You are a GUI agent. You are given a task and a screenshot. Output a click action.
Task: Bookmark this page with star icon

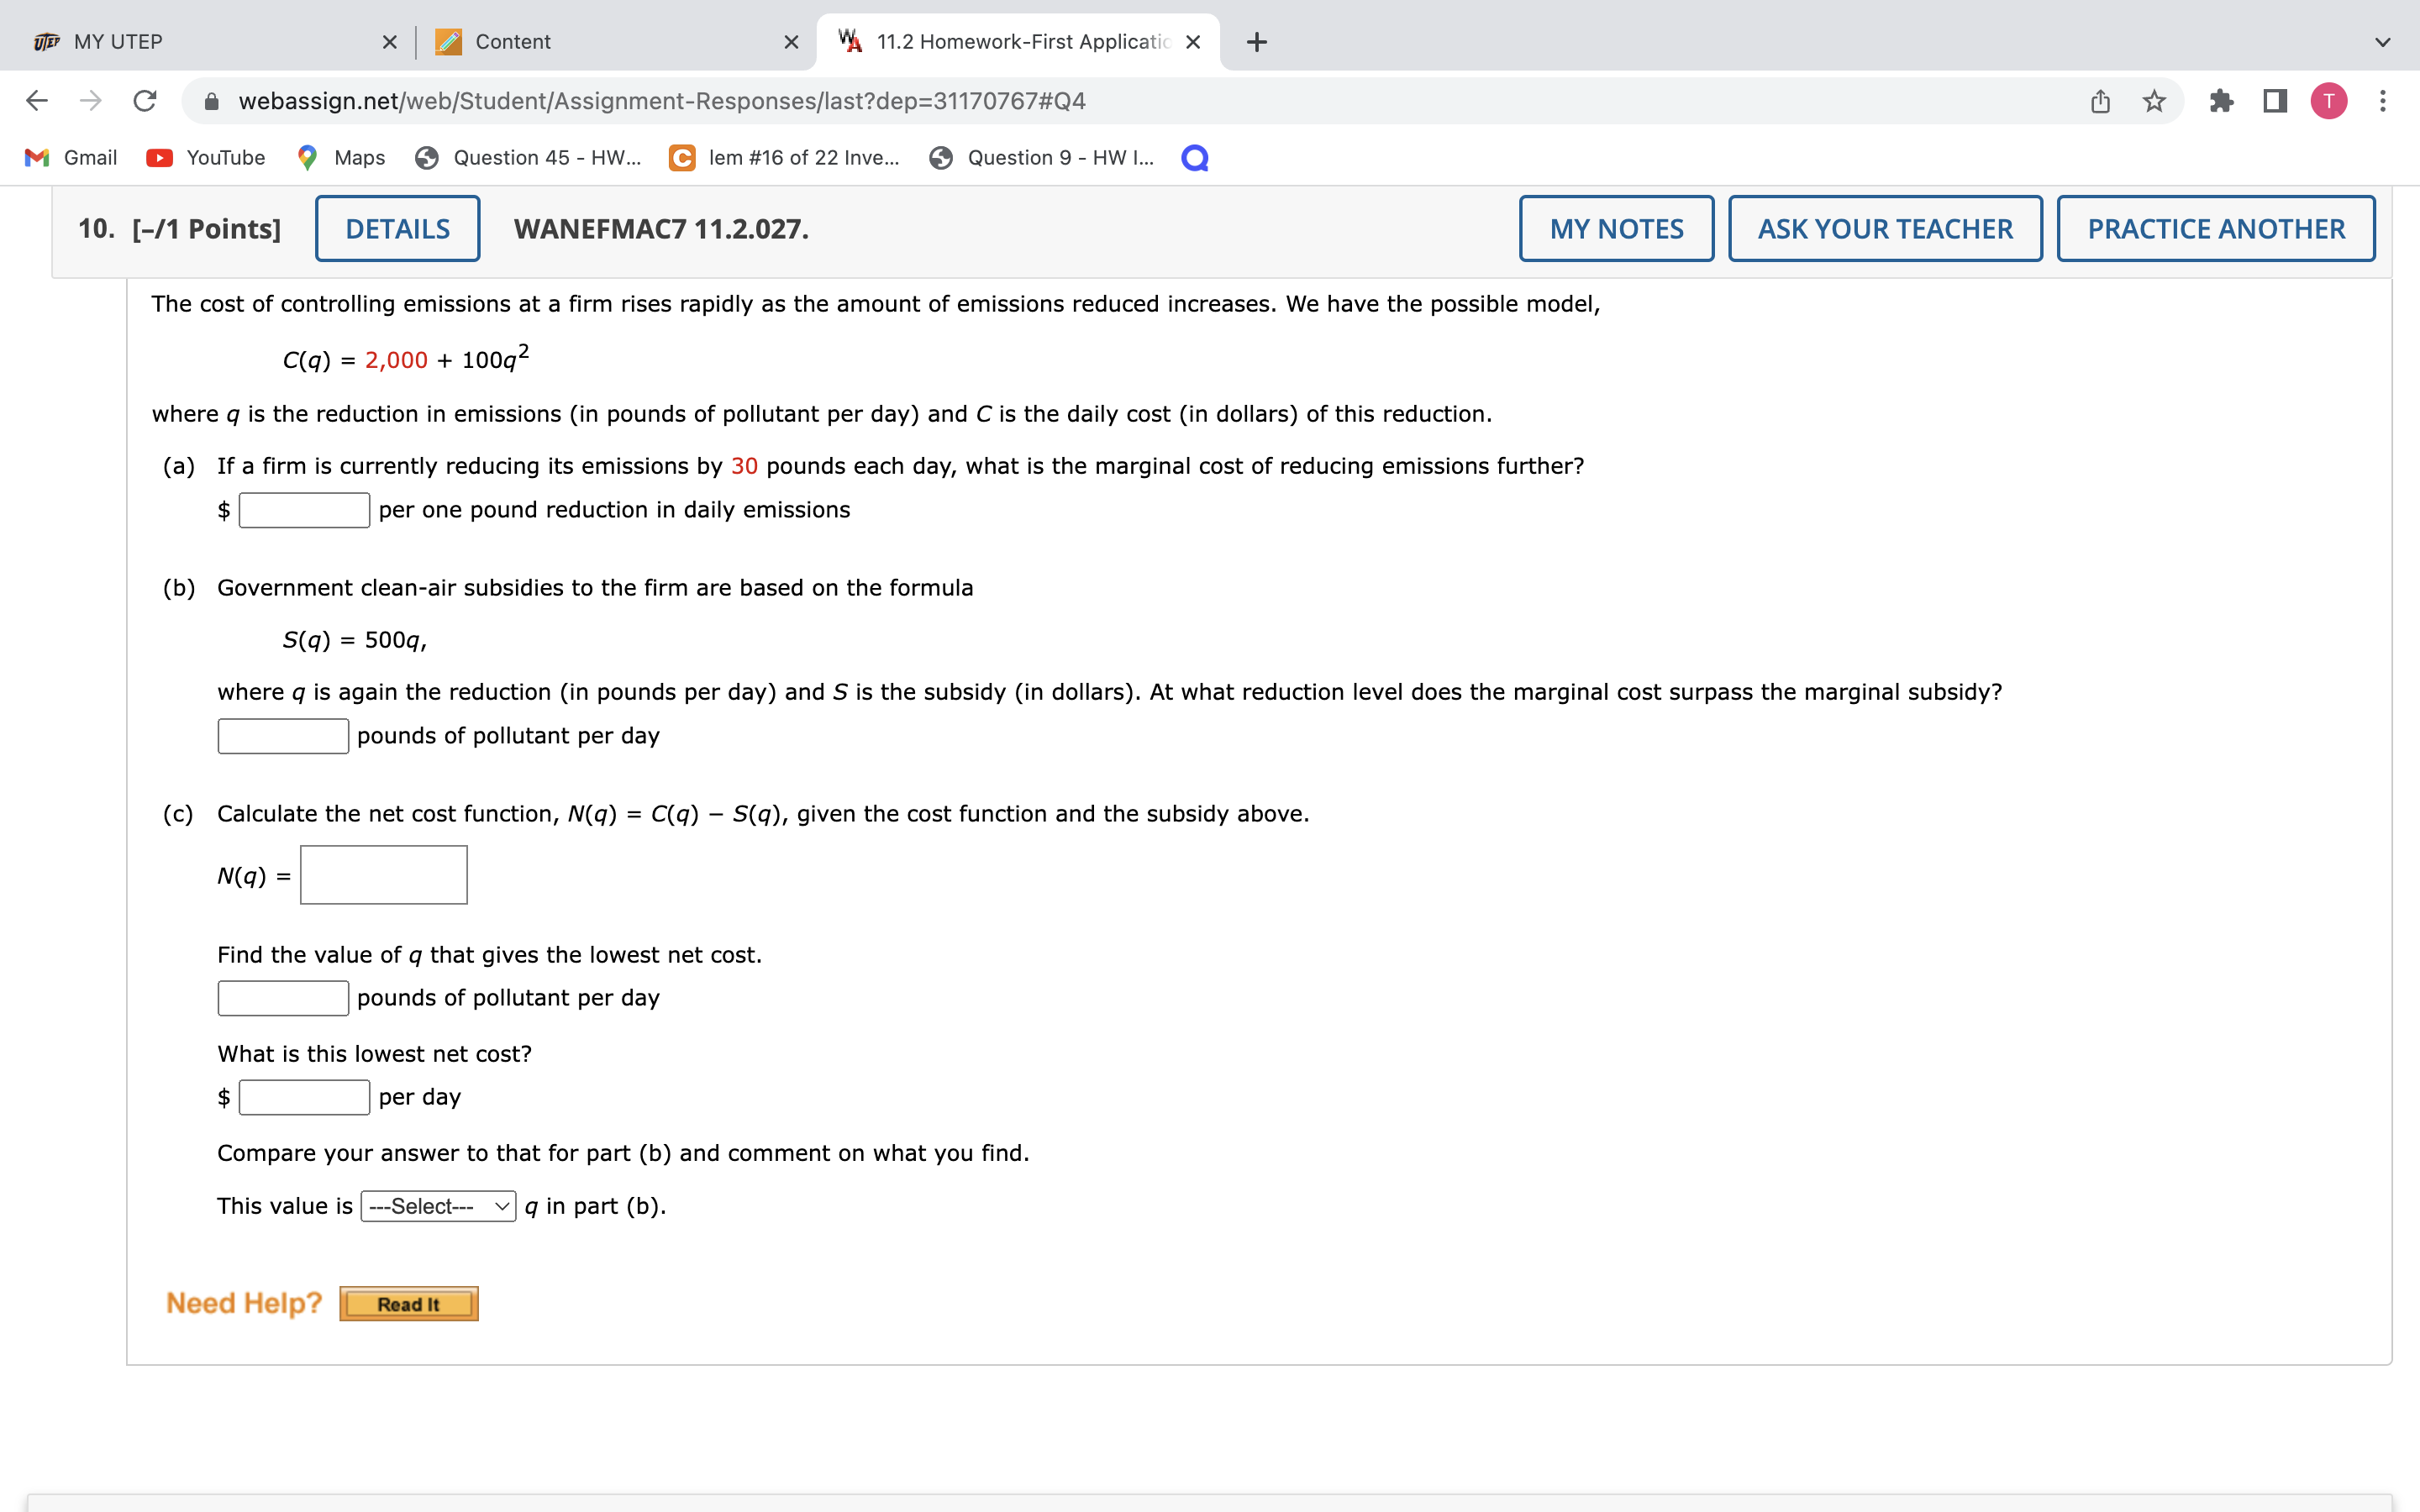[2154, 101]
